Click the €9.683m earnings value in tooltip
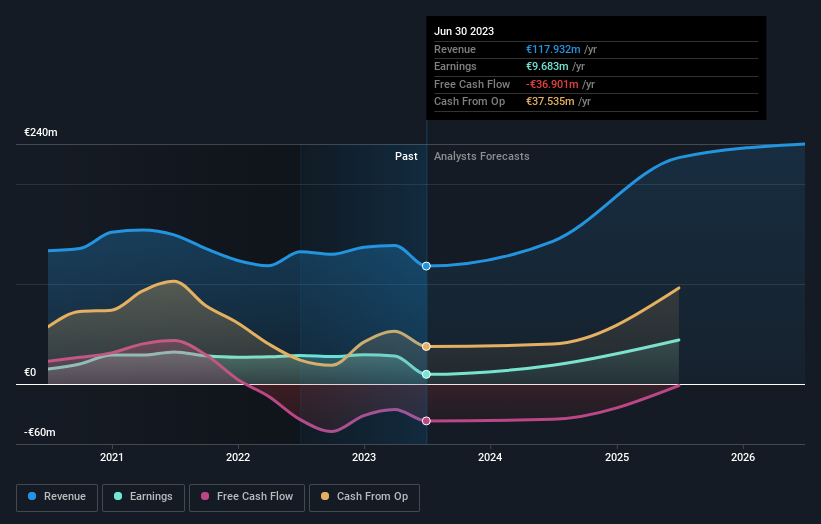The image size is (821, 524). point(547,66)
